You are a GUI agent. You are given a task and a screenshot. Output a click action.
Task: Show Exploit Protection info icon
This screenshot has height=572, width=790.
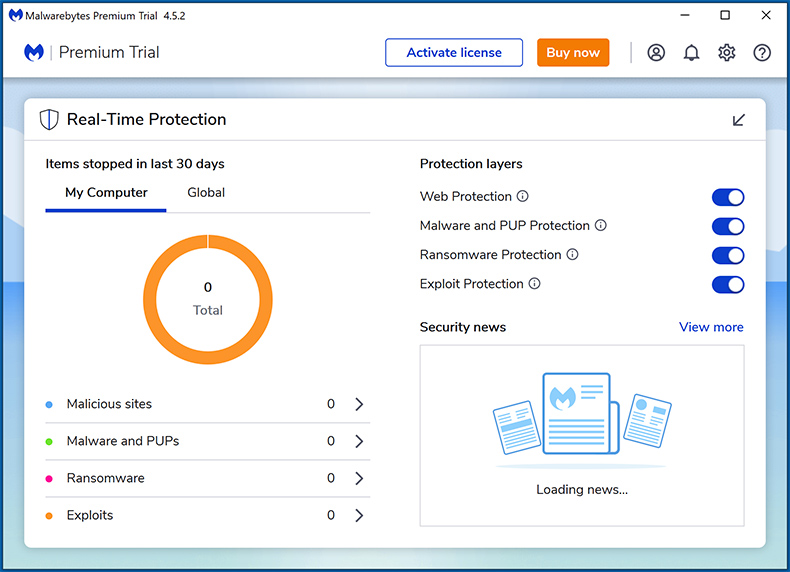point(535,284)
